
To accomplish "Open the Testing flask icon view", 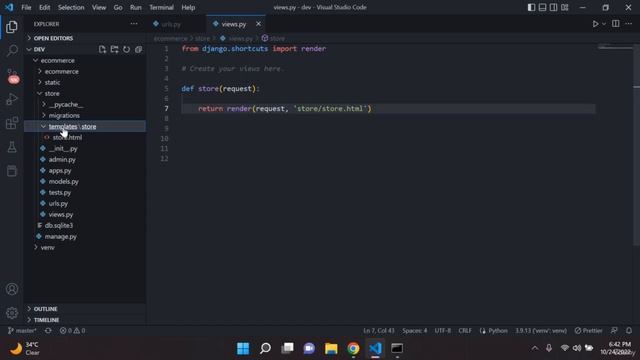I will [x=12, y=147].
